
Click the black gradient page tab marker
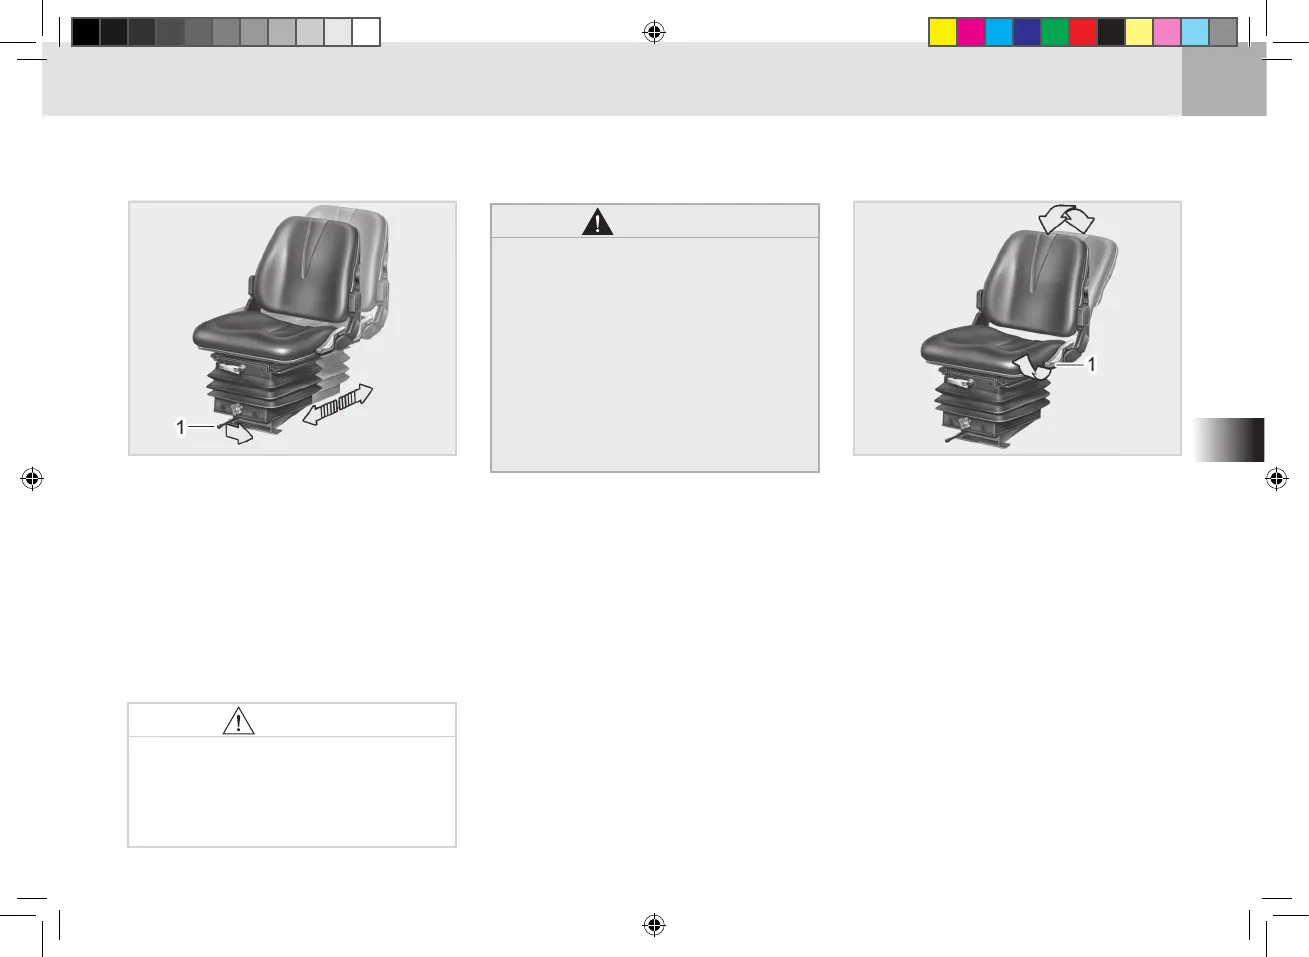(1229, 440)
